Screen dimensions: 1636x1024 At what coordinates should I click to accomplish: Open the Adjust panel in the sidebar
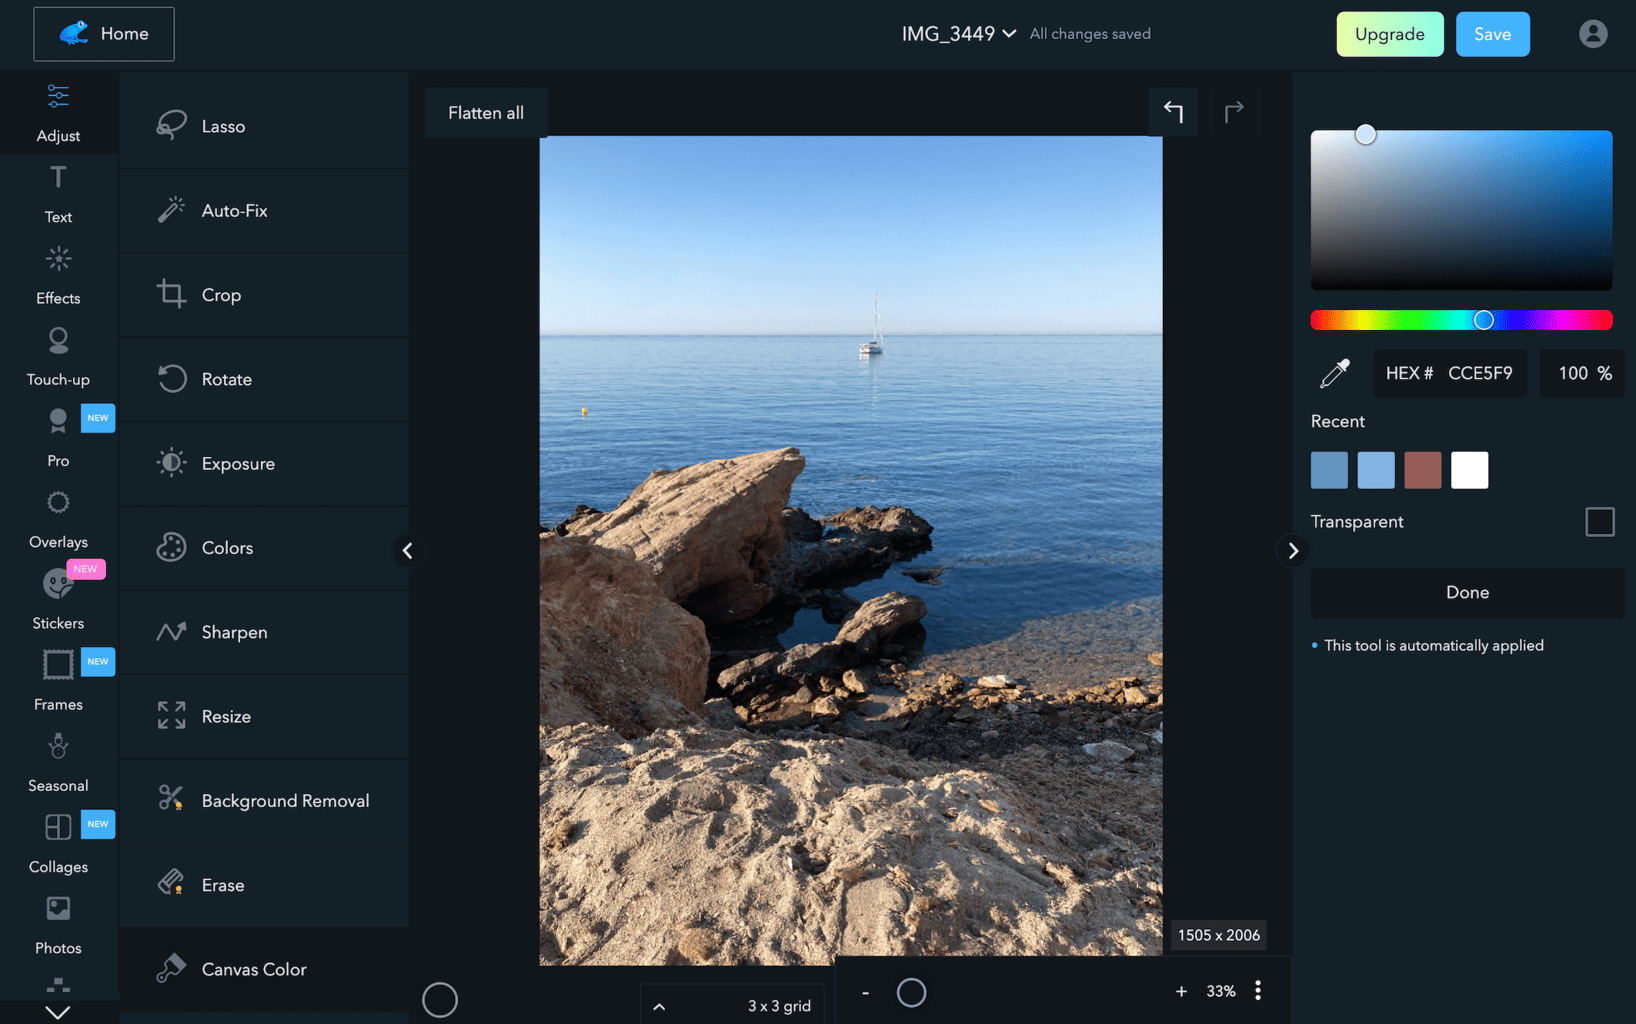tap(58, 113)
